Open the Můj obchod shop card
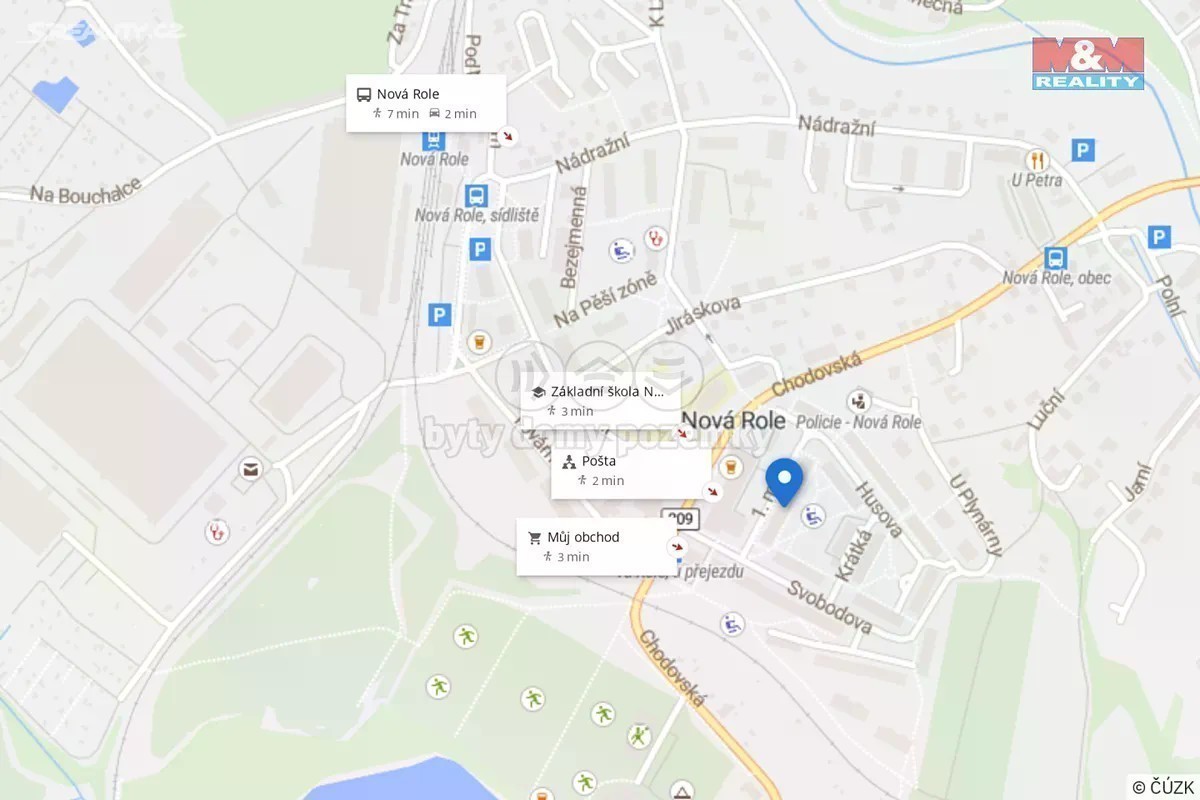This screenshot has width=1200, height=800. click(x=596, y=546)
